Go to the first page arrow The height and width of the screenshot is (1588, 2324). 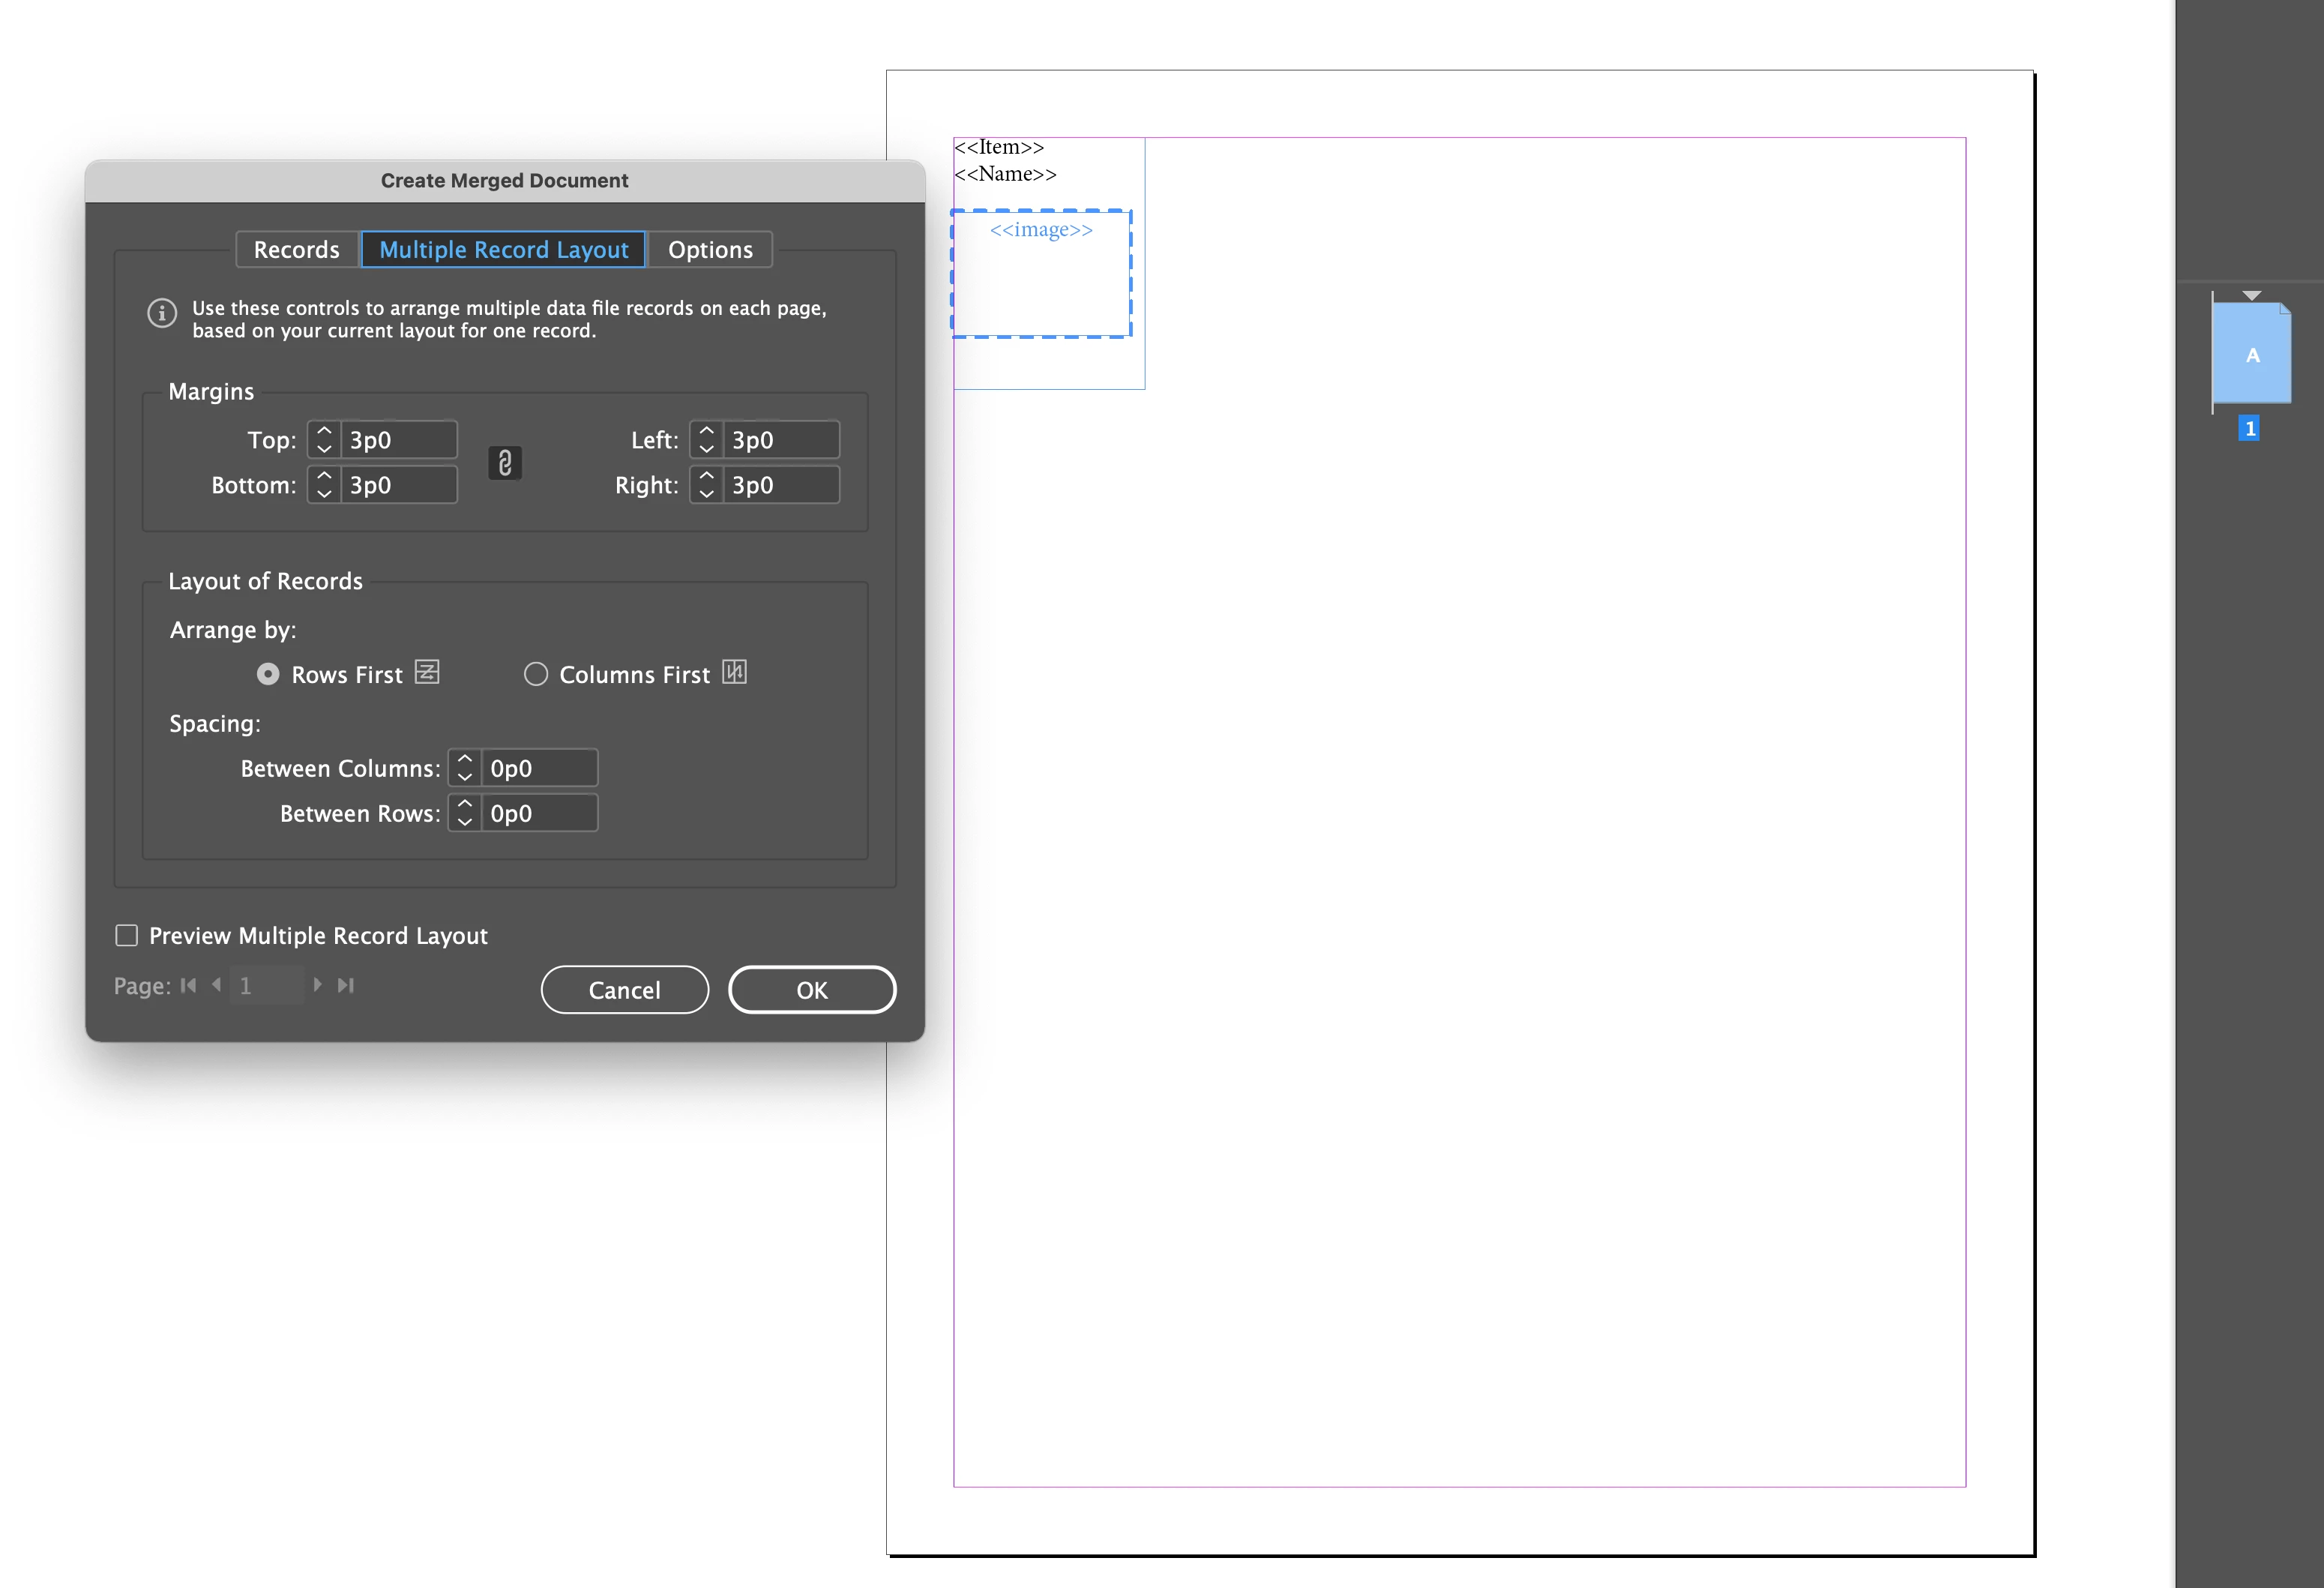point(188,985)
